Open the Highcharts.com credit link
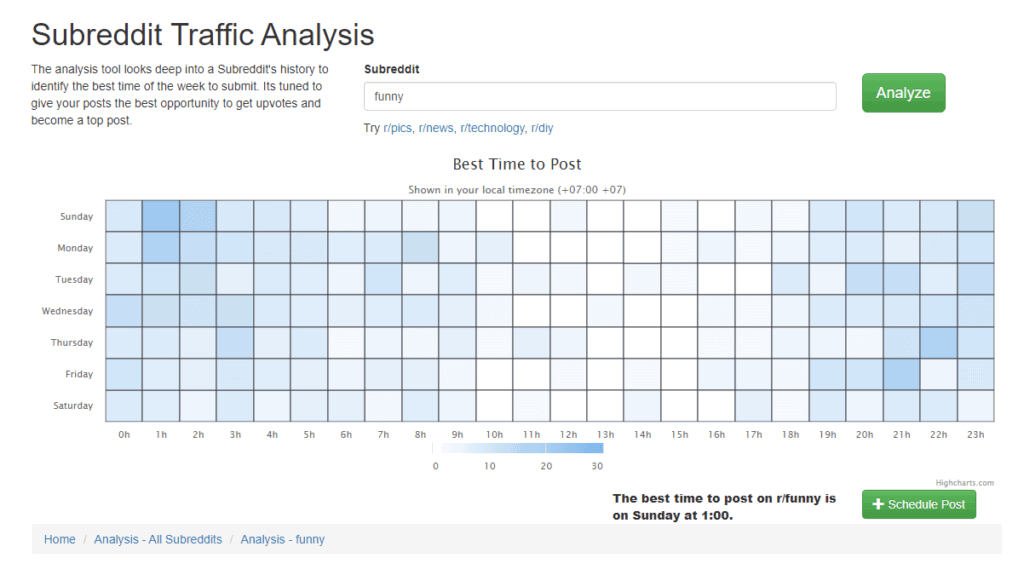Viewport: 1024px width, 575px height. click(965, 483)
